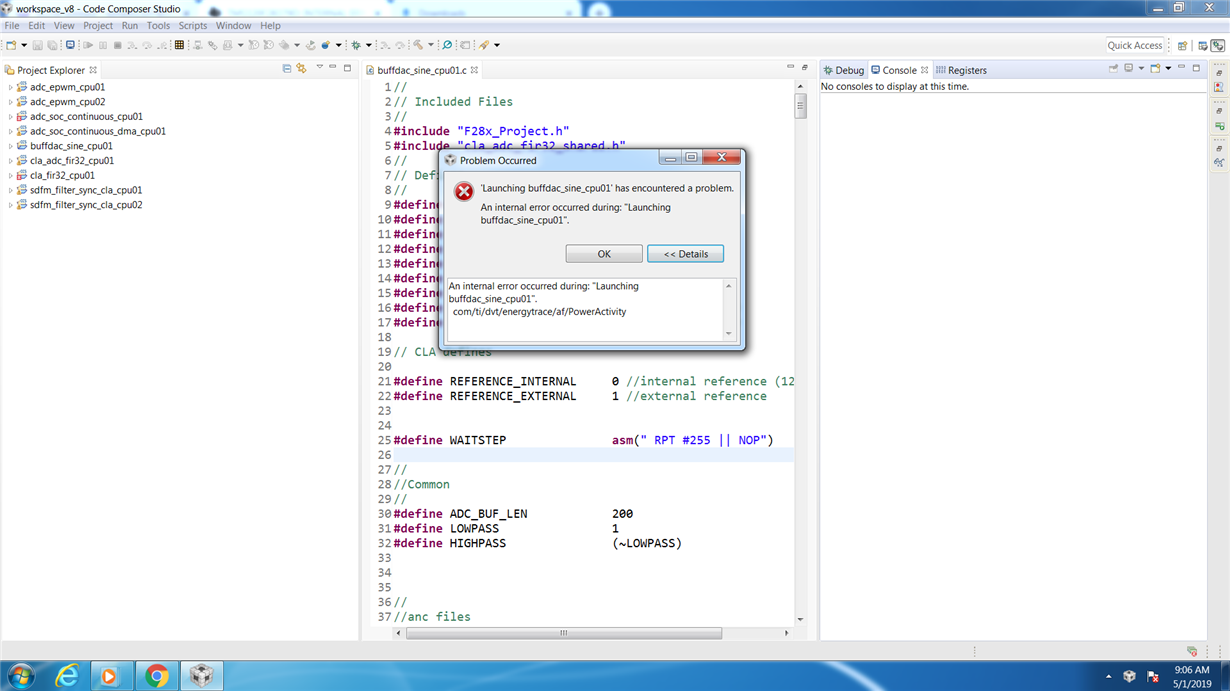Click the grid memory view toolbar icon
The height and width of the screenshot is (691, 1230).
coord(179,45)
